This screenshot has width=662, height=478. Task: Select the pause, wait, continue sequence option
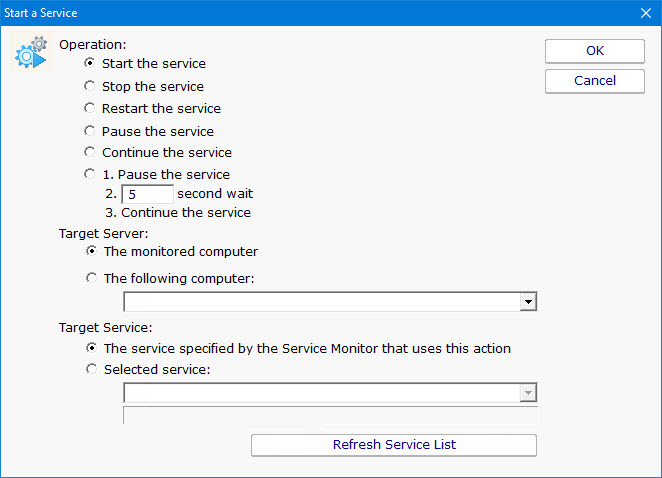point(90,175)
